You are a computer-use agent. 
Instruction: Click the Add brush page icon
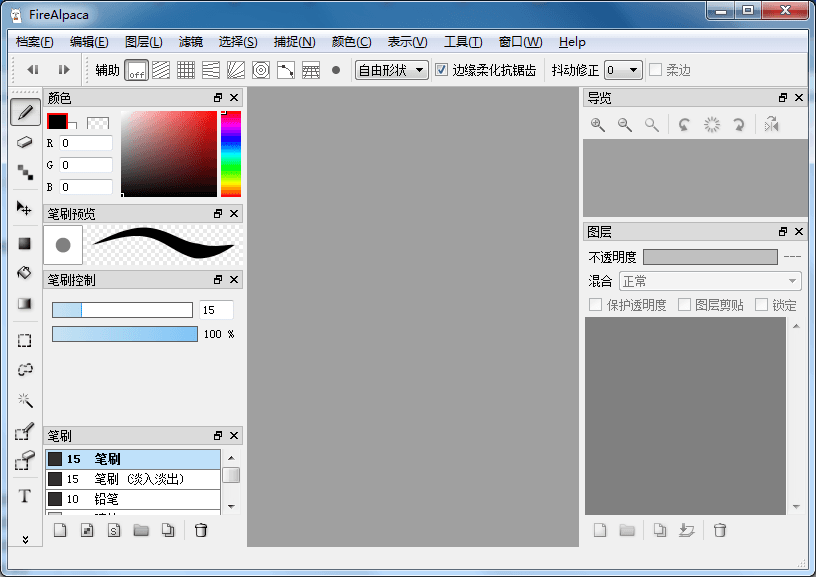[60, 530]
